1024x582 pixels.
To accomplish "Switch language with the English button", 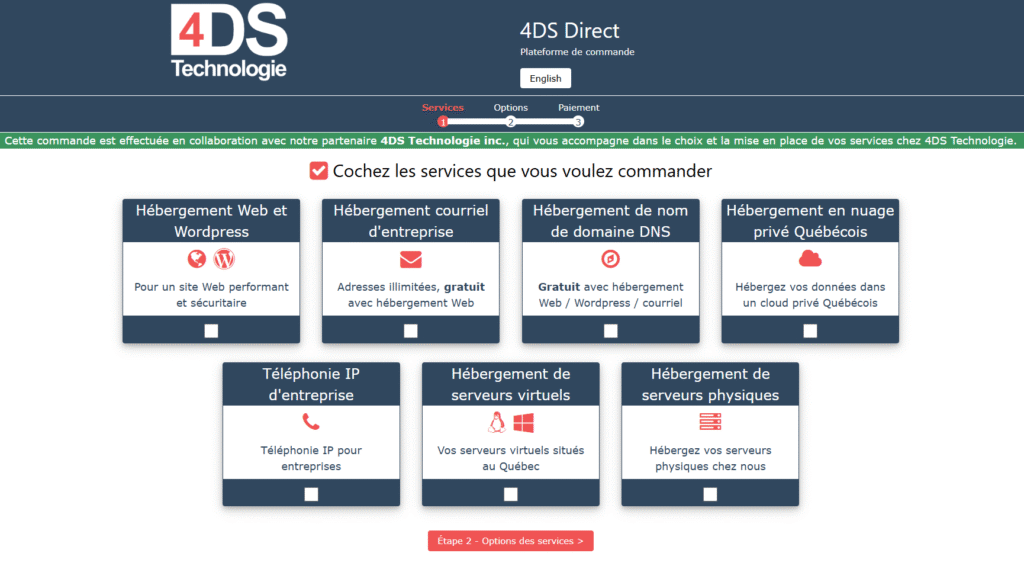I will click(x=545, y=78).
